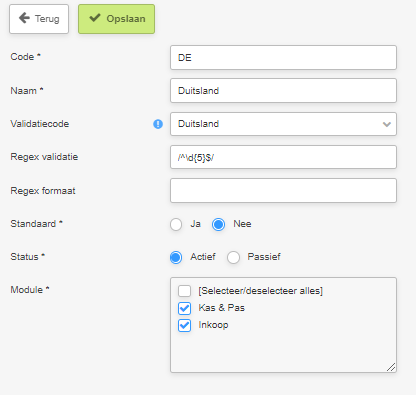Click the empty Regex formaat field
This screenshot has height=395, width=416.
[x=283, y=191]
